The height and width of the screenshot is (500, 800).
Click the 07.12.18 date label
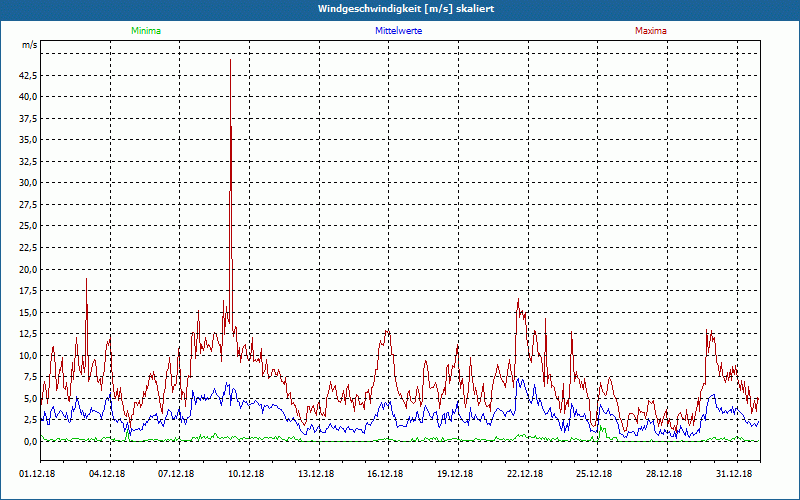pyautogui.click(x=176, y=474)
